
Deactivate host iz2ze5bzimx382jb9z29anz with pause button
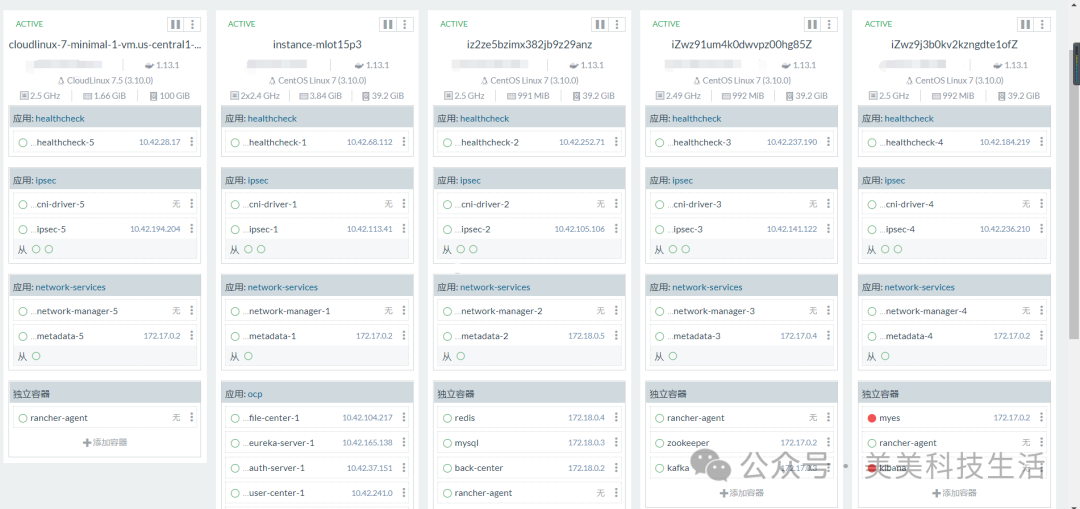point(599,24)
